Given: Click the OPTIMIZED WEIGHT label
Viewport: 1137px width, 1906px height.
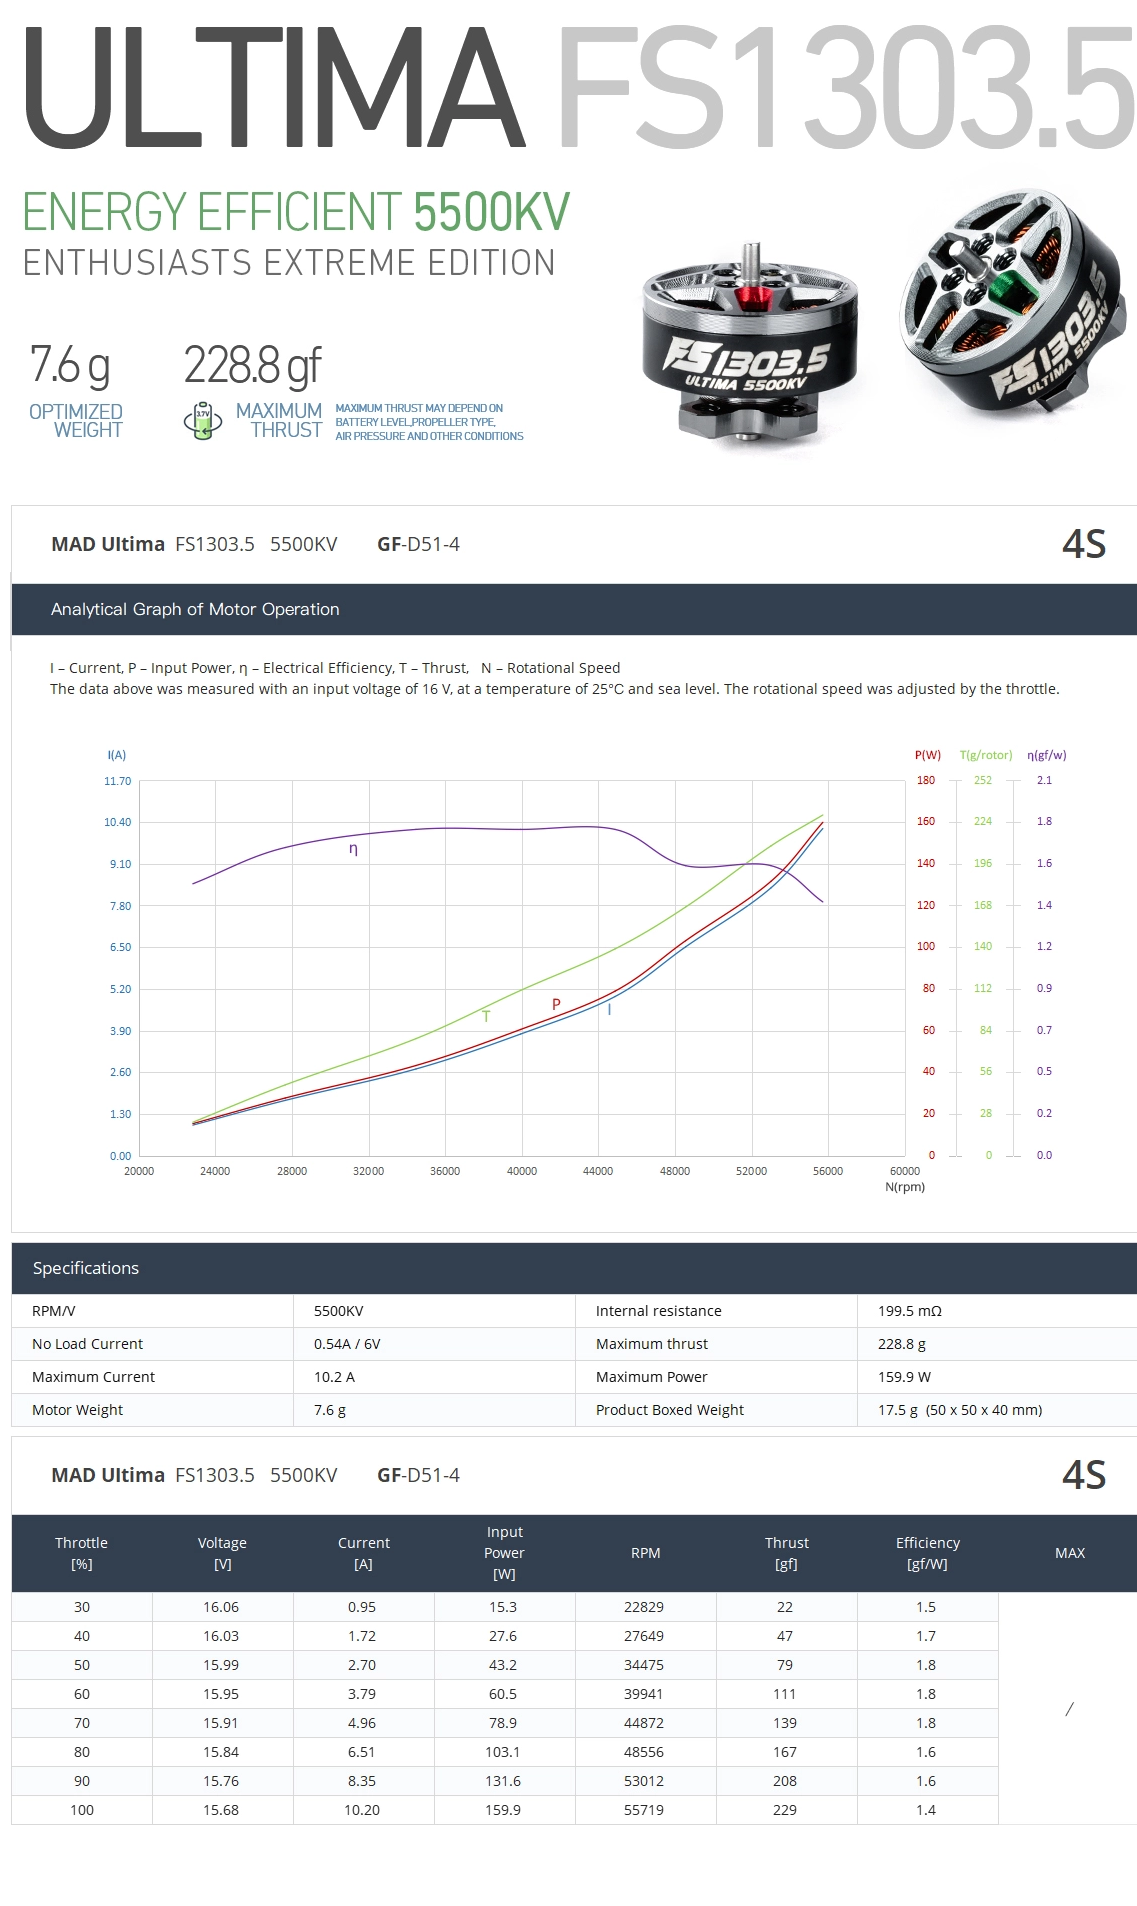Looking at the screenshot, I should click(76, 421).
